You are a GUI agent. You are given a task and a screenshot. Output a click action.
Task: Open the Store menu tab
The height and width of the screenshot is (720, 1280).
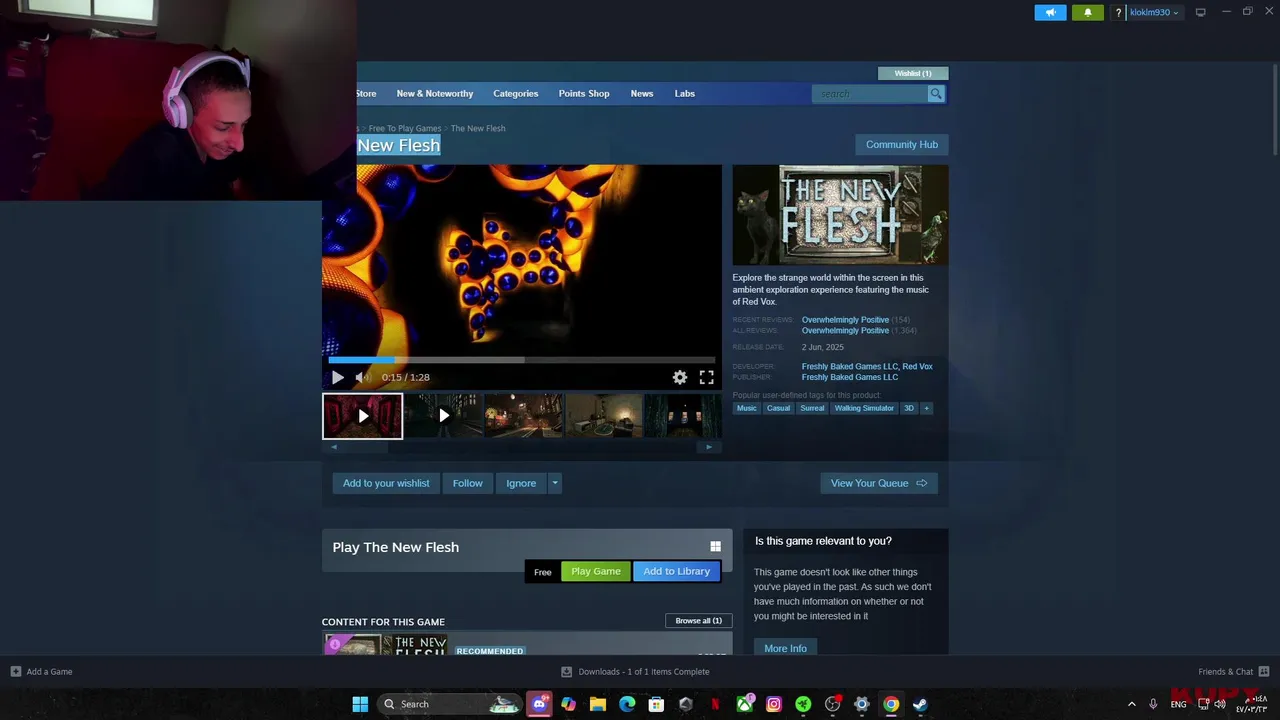(366, 94)
